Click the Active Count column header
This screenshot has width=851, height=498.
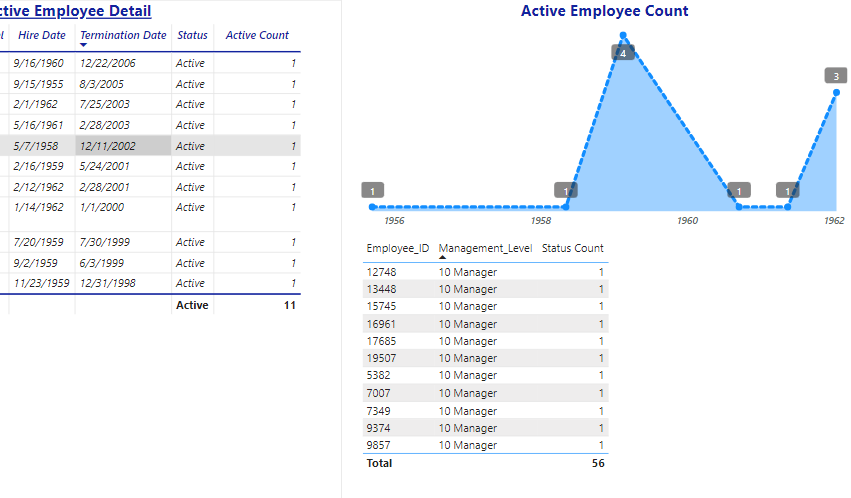pos(257,35)
